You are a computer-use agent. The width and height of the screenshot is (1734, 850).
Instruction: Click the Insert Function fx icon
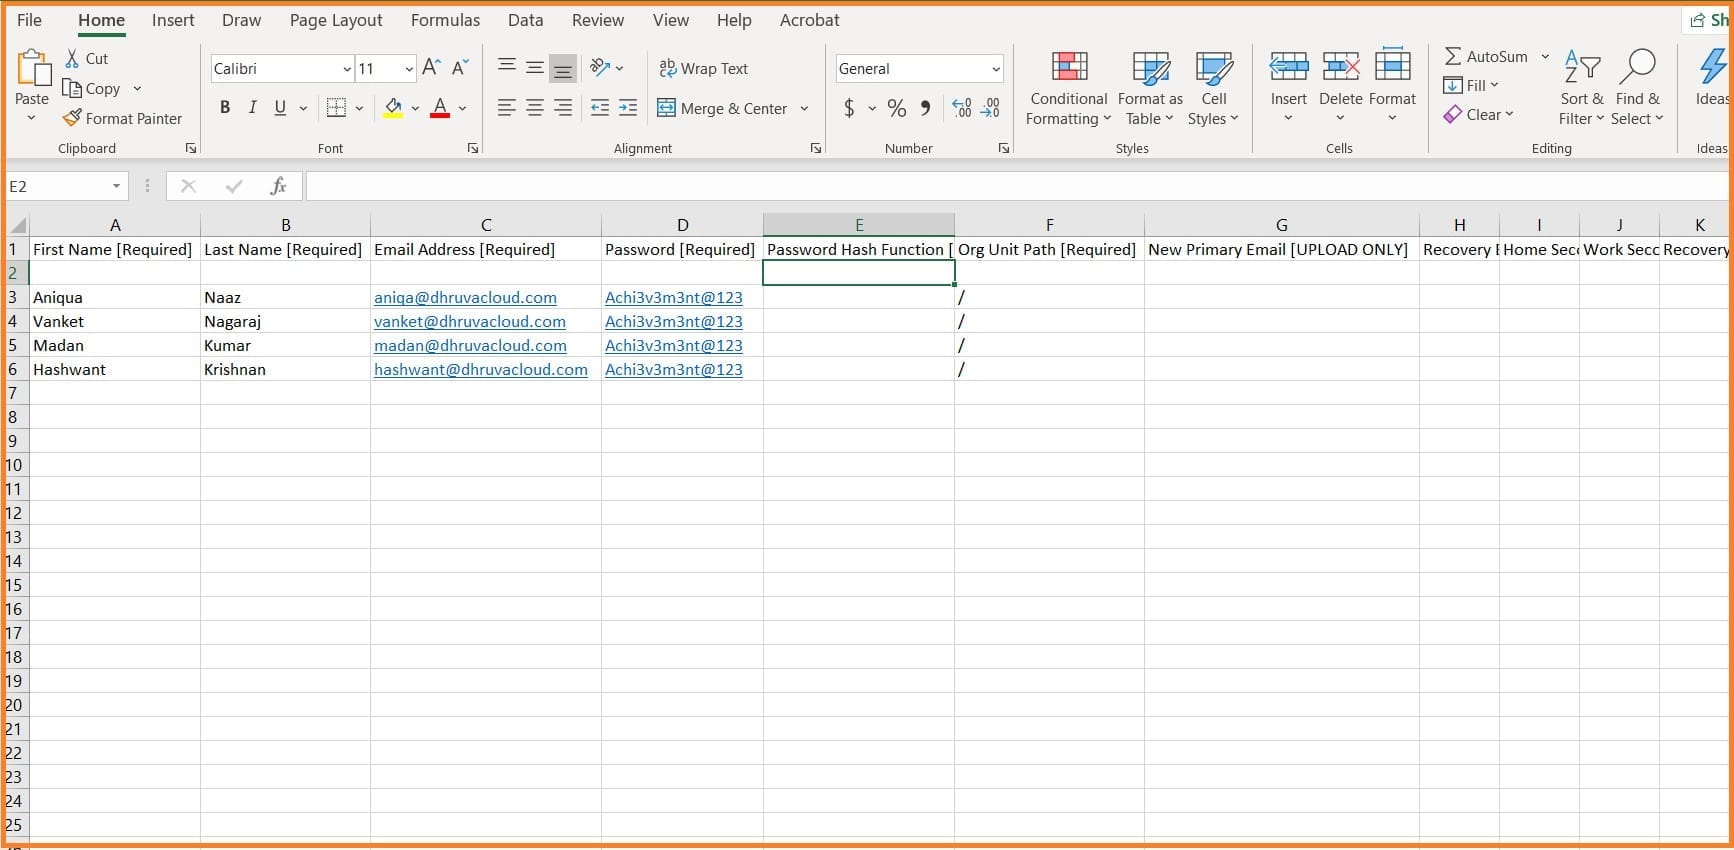pos(278,186)
